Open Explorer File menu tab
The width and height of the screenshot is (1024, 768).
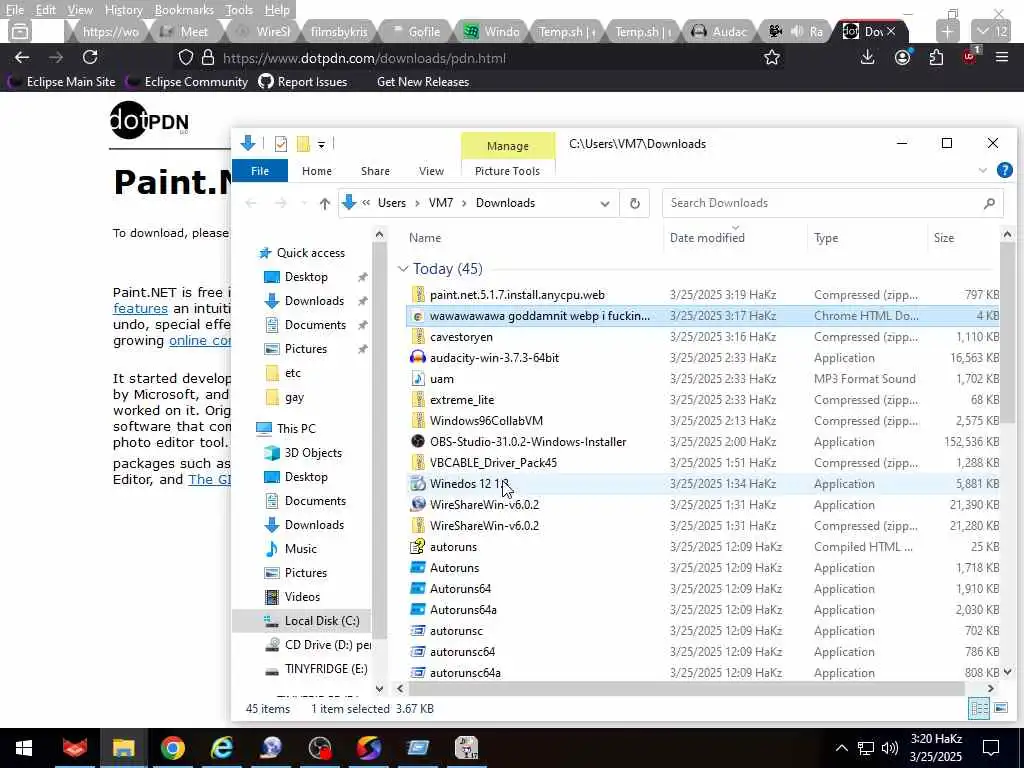[x=260, y=171]
